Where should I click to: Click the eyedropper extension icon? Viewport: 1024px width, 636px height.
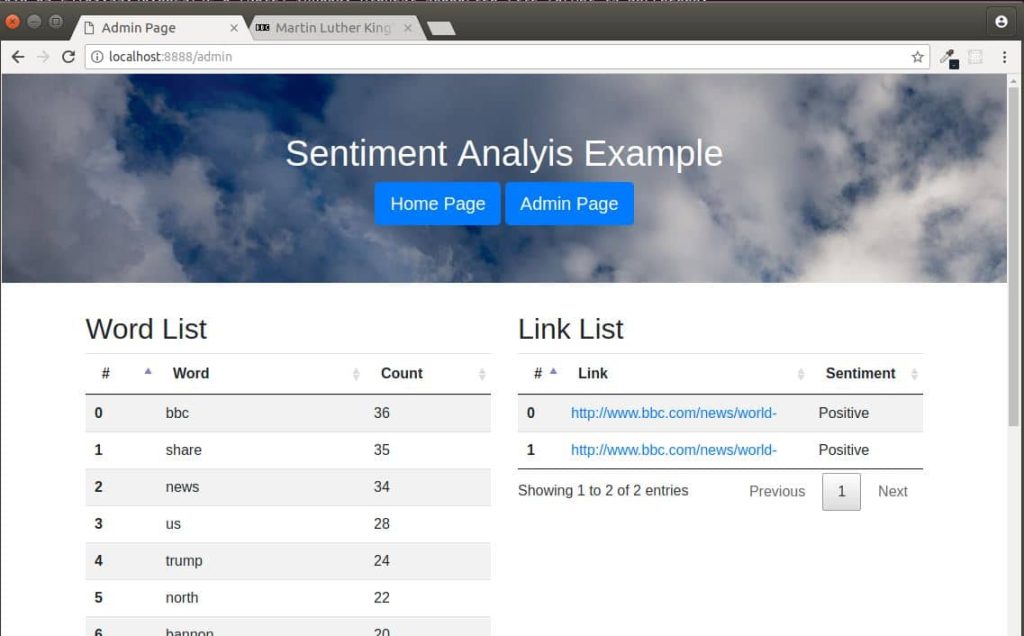(x=948, y=57)
